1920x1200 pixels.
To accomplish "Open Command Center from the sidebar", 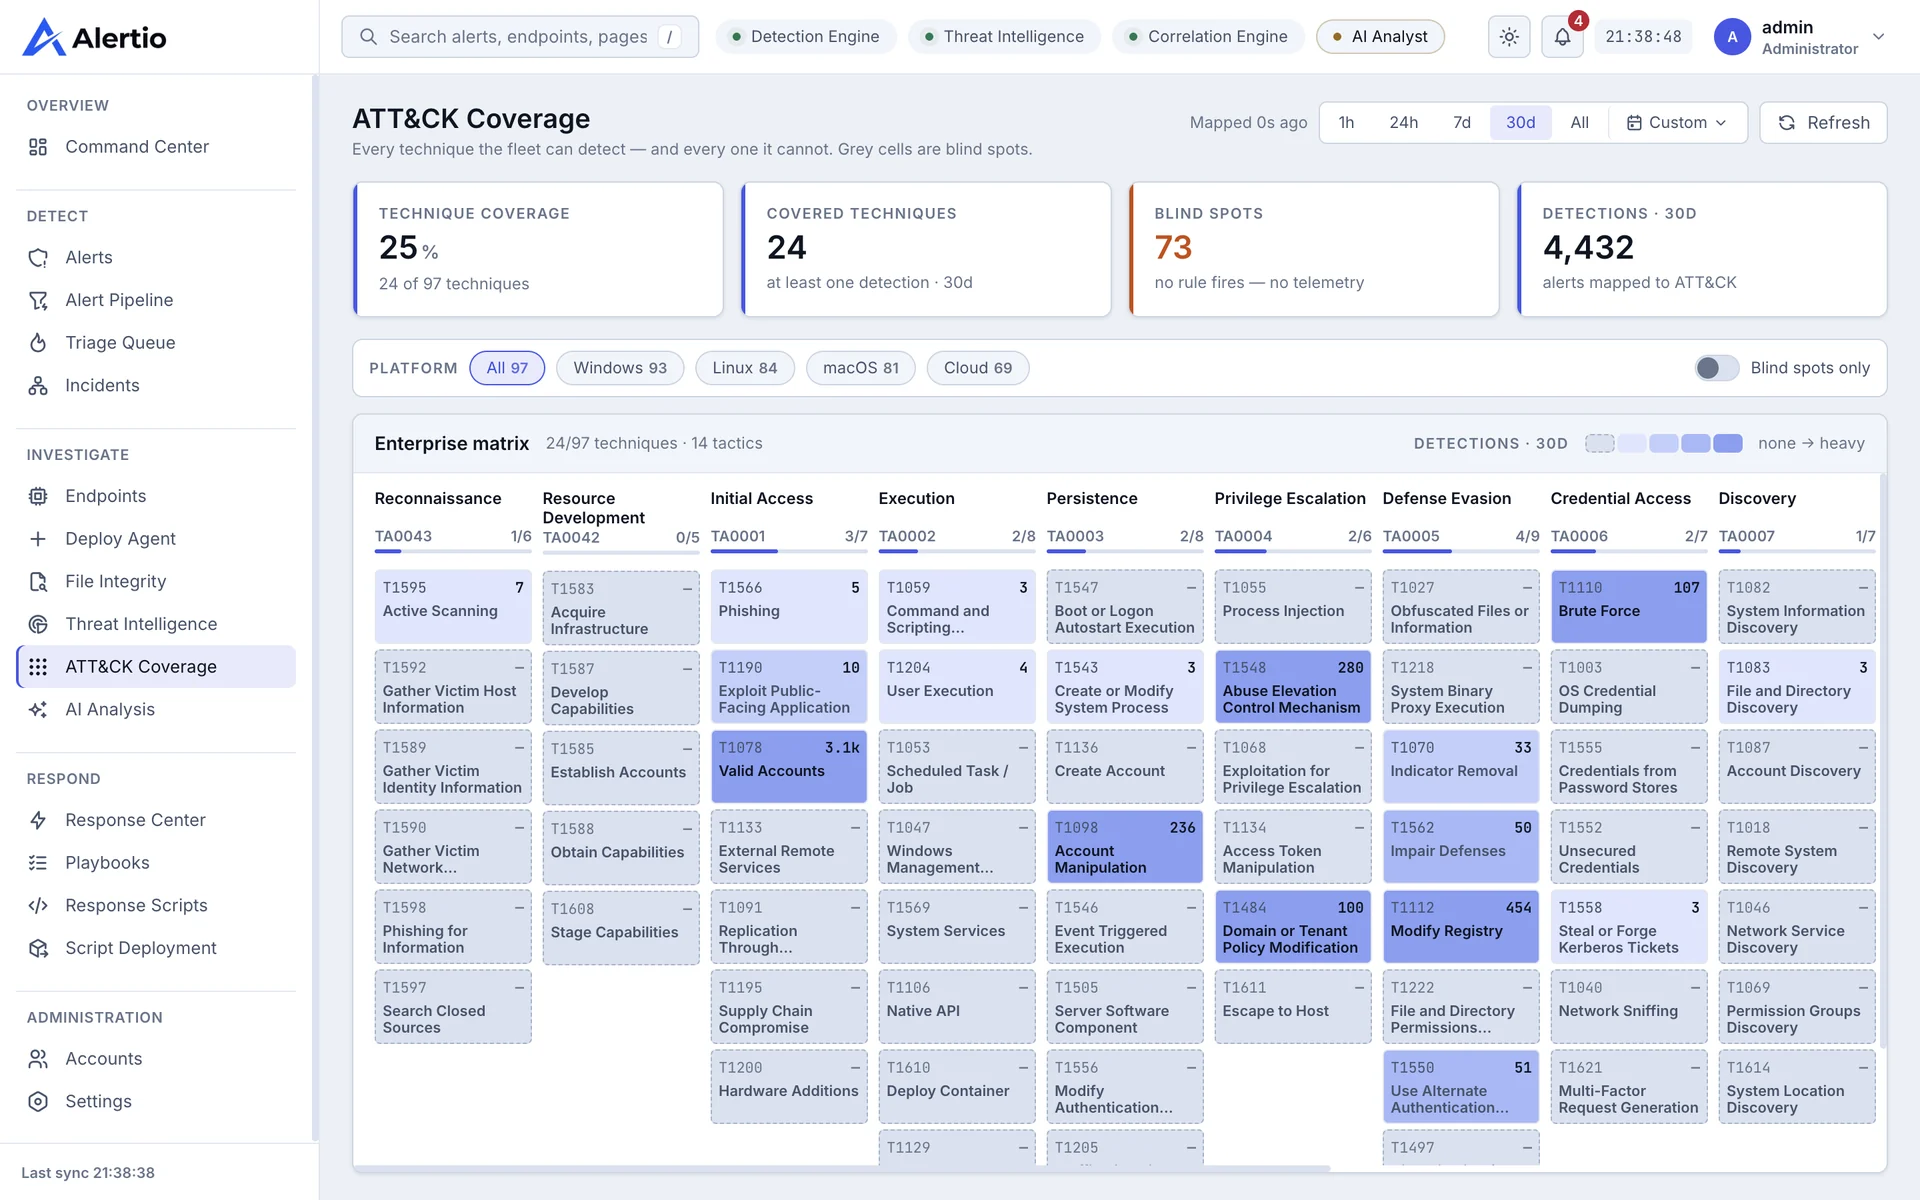I will coord(156,147).
